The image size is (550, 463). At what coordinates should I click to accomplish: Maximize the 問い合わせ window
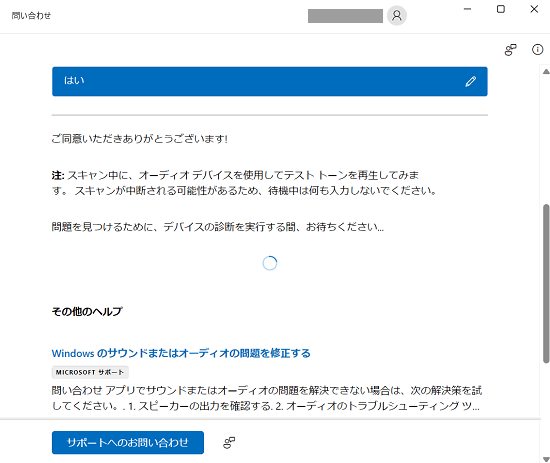point(501,9)
